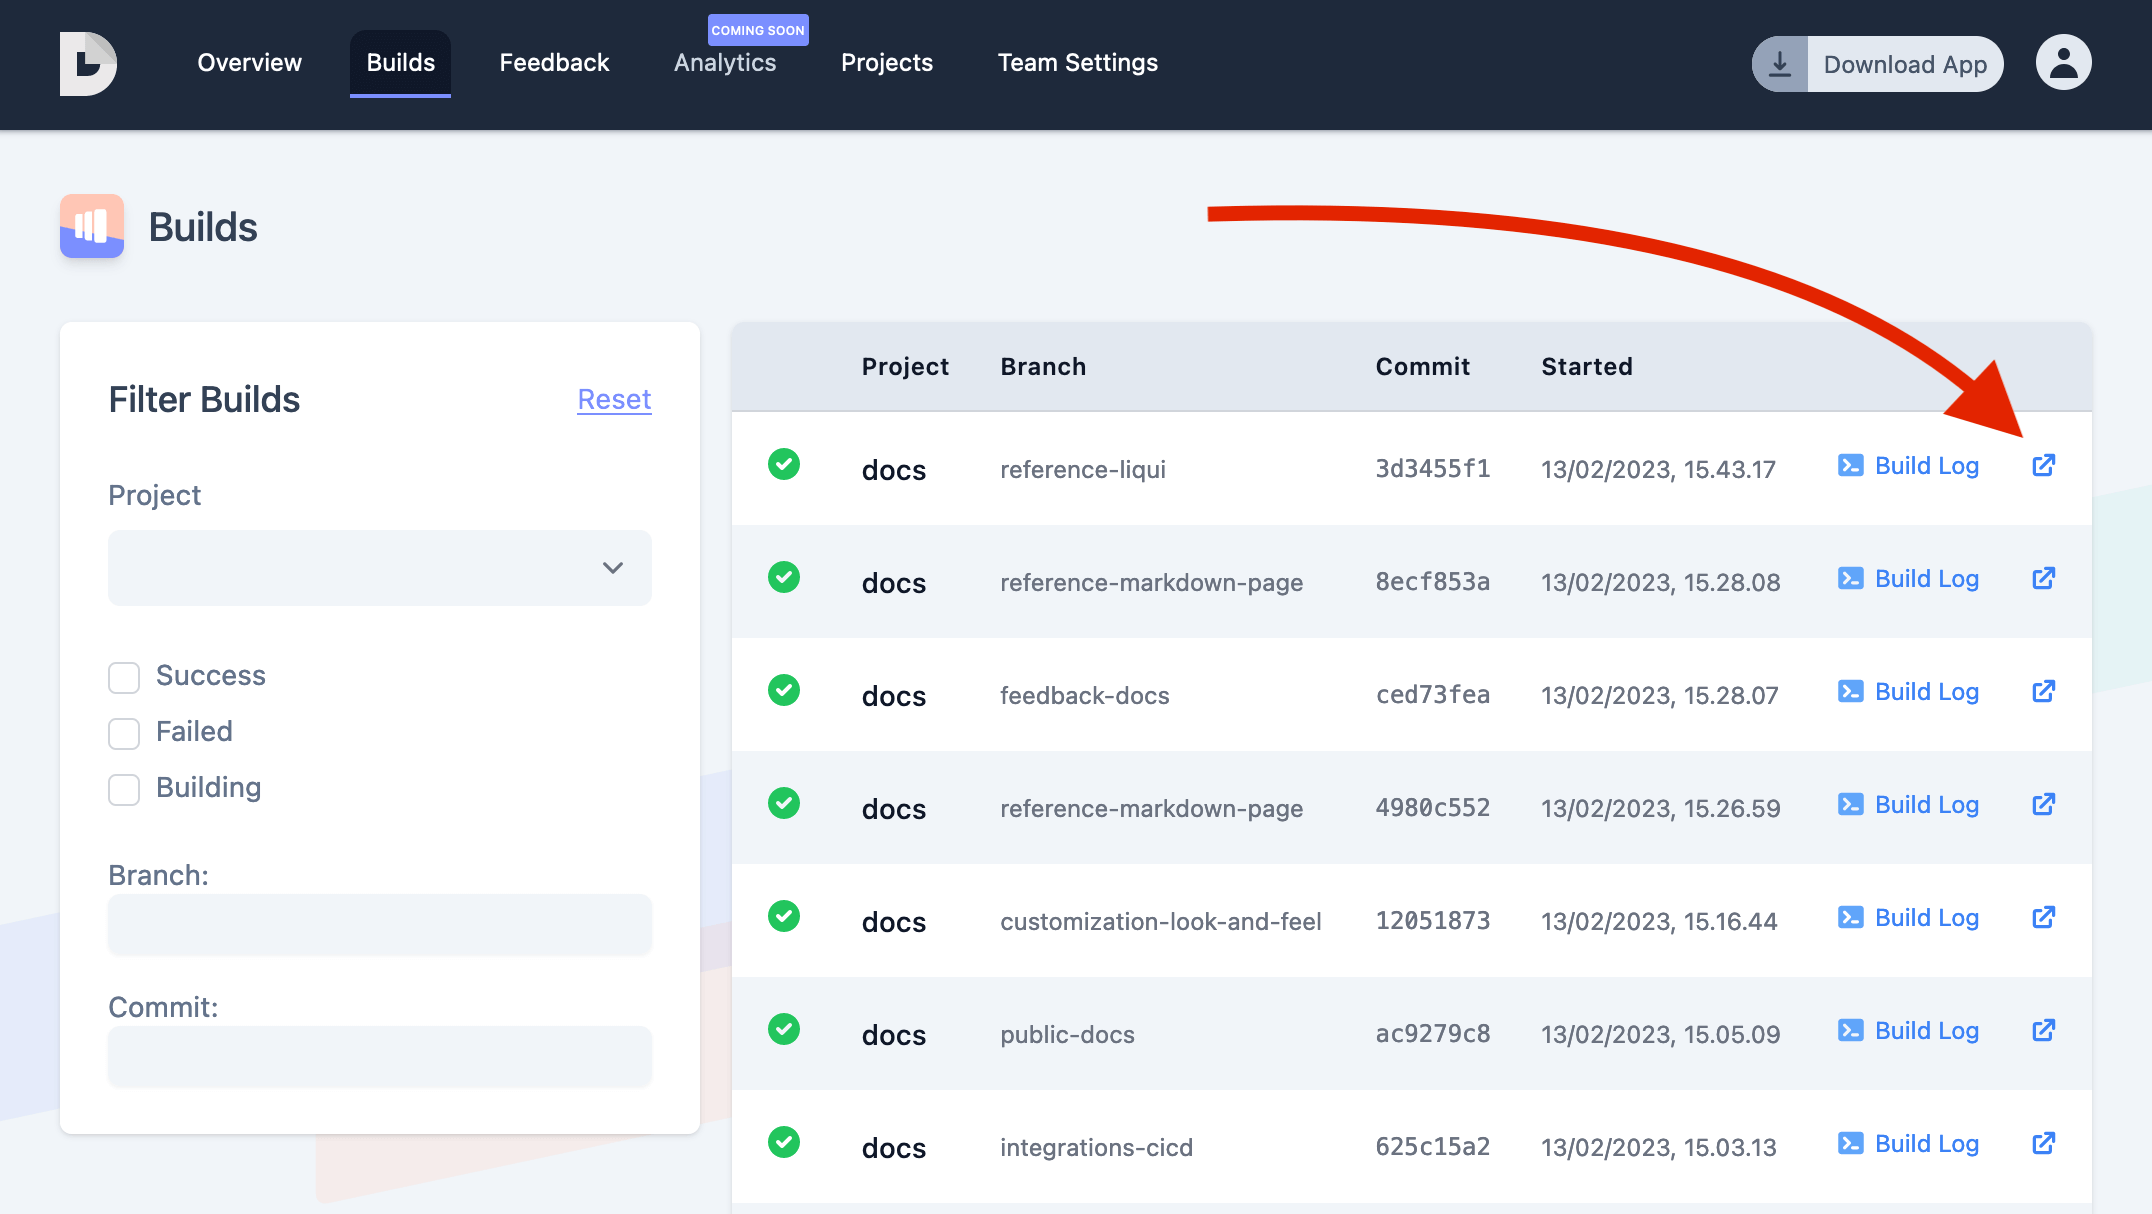Switch to the Feedback tab
Screen dimensions: 2152x1214
[554, 62]
